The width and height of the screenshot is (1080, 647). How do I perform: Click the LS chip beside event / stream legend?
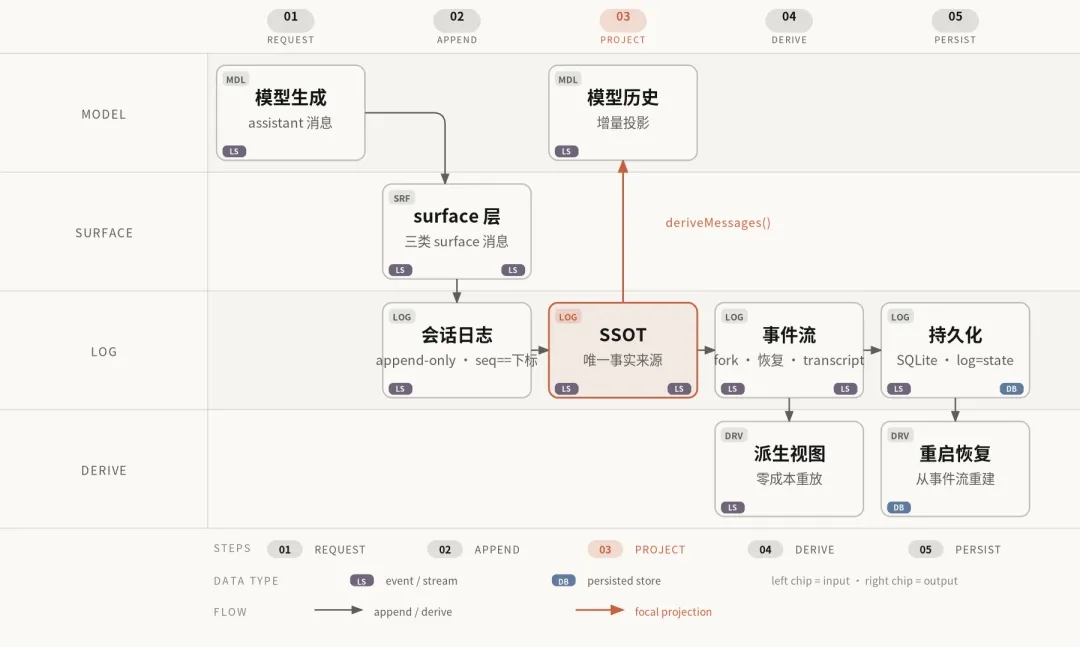click(x=362, y=581)
